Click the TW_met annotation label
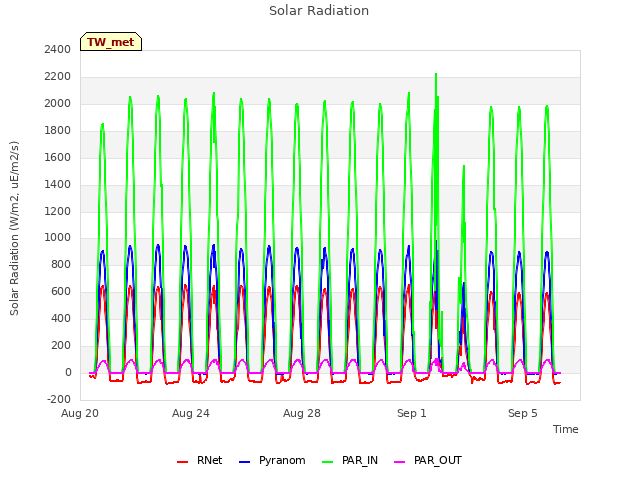 coord(111,42)
